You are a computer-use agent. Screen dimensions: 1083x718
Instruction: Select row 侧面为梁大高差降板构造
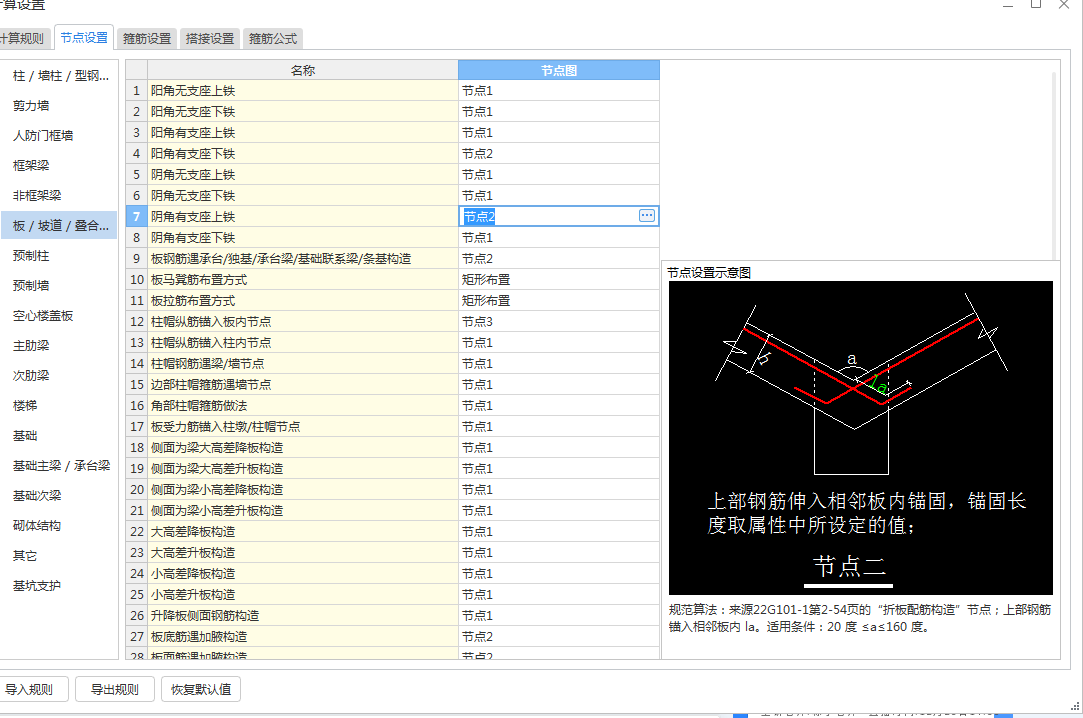point(303,447)
